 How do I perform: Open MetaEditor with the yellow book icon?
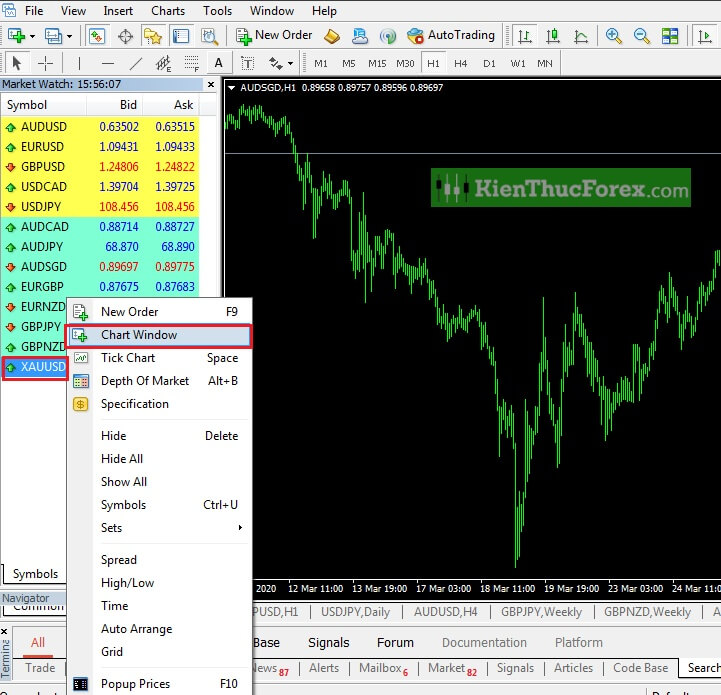click(x=332, y=35)
